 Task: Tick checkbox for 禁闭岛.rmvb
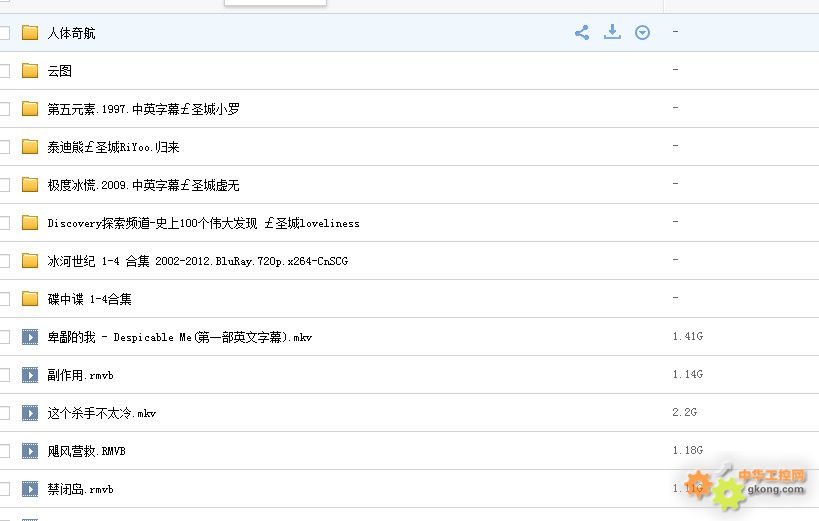5,489
